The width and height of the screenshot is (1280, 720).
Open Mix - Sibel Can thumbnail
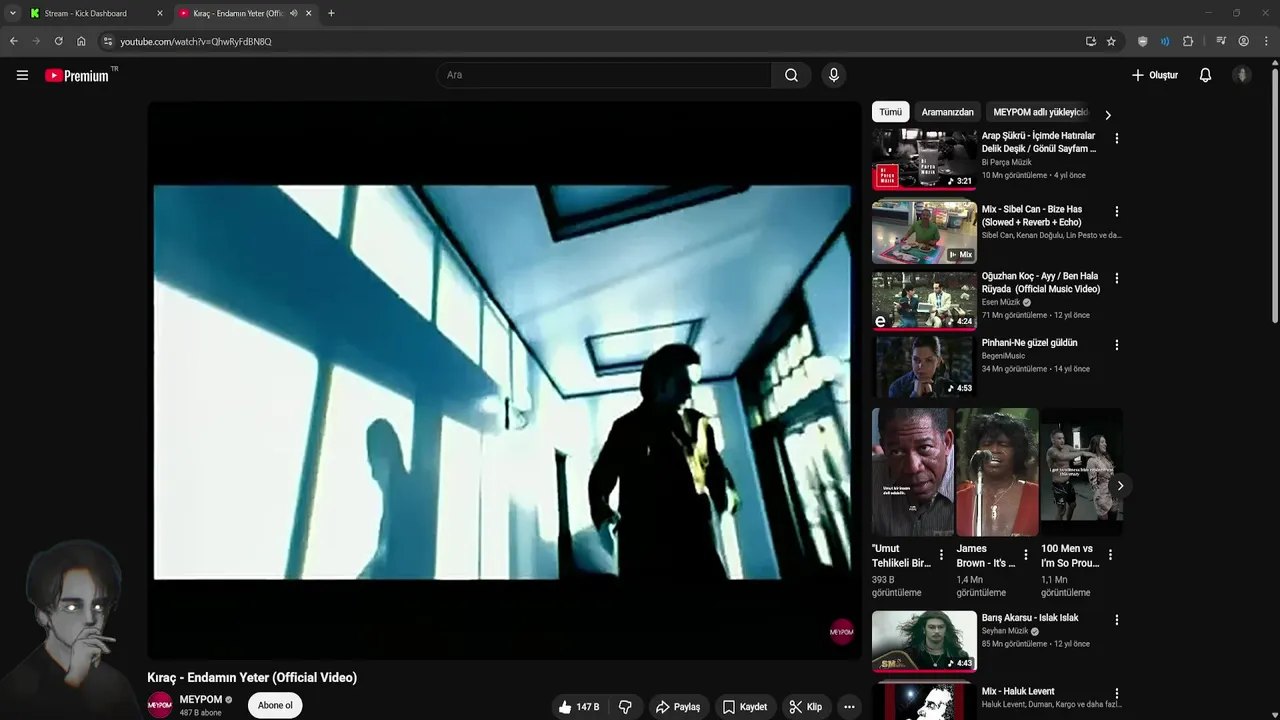[x=924, y=233]
